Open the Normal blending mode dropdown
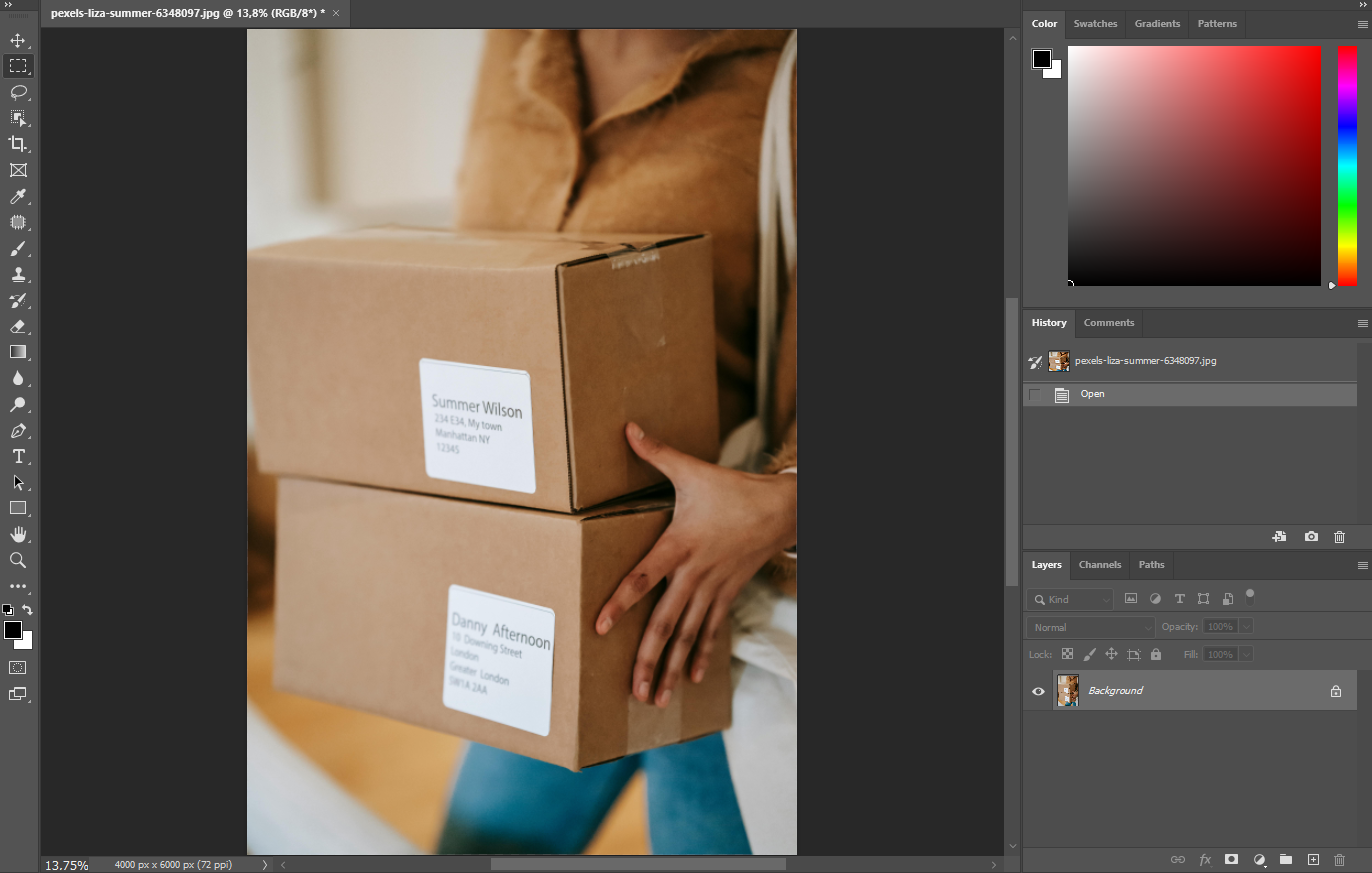1372x873 pixels. tap(1090, 627)
